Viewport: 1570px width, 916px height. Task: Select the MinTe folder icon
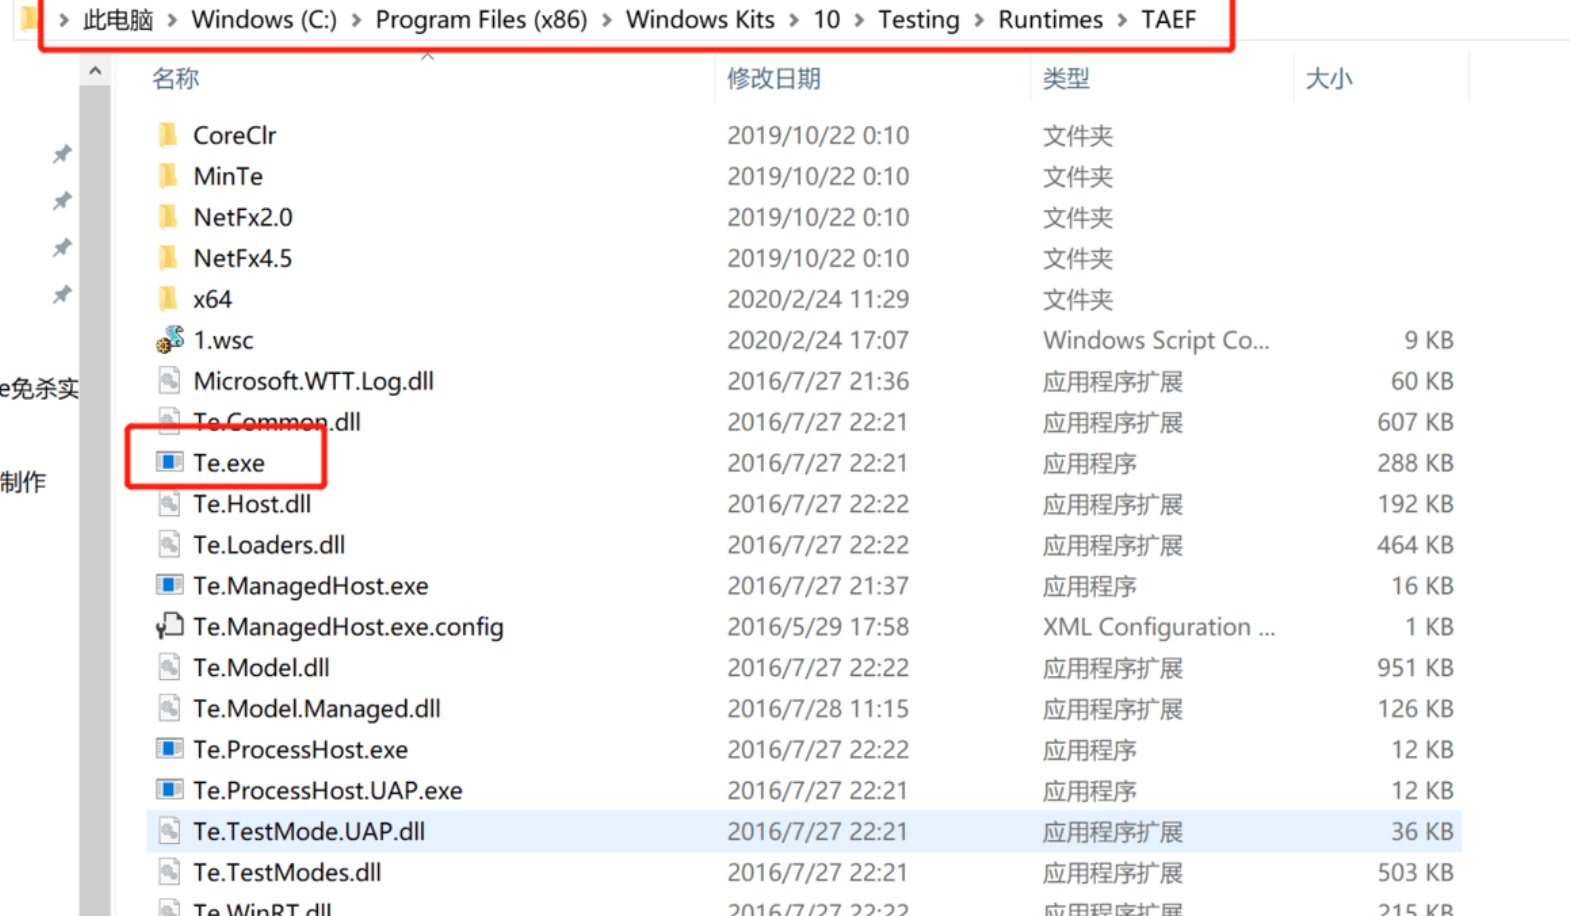coord(168,176)
